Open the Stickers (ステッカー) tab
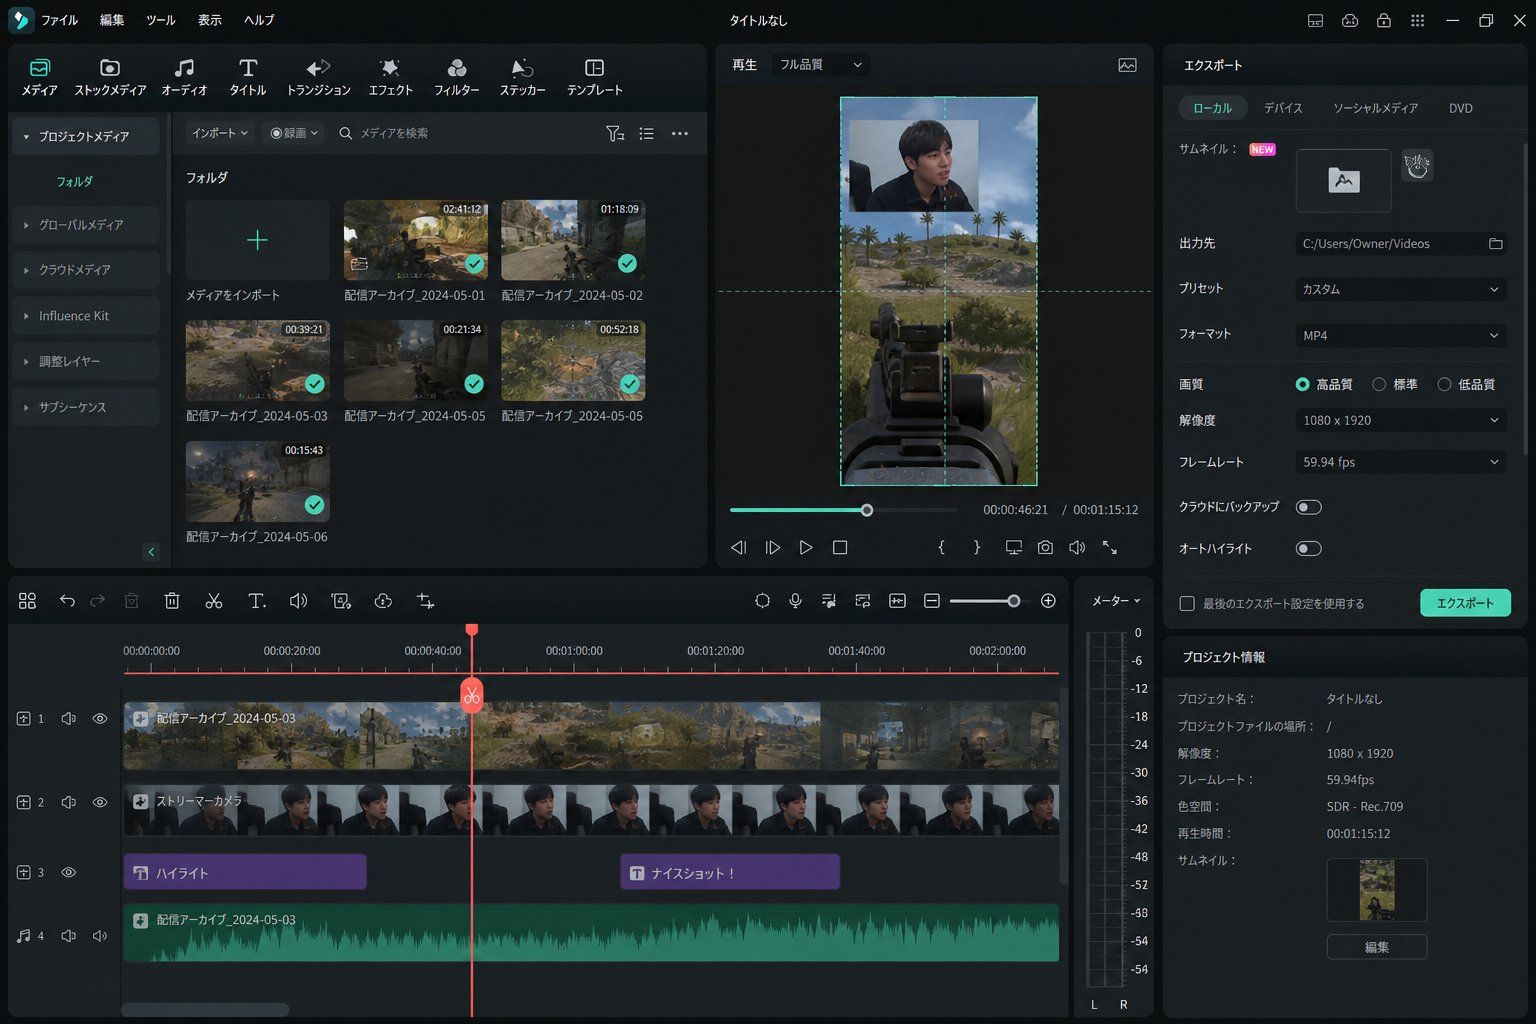 pyautogui.click(x=522, y=77)
